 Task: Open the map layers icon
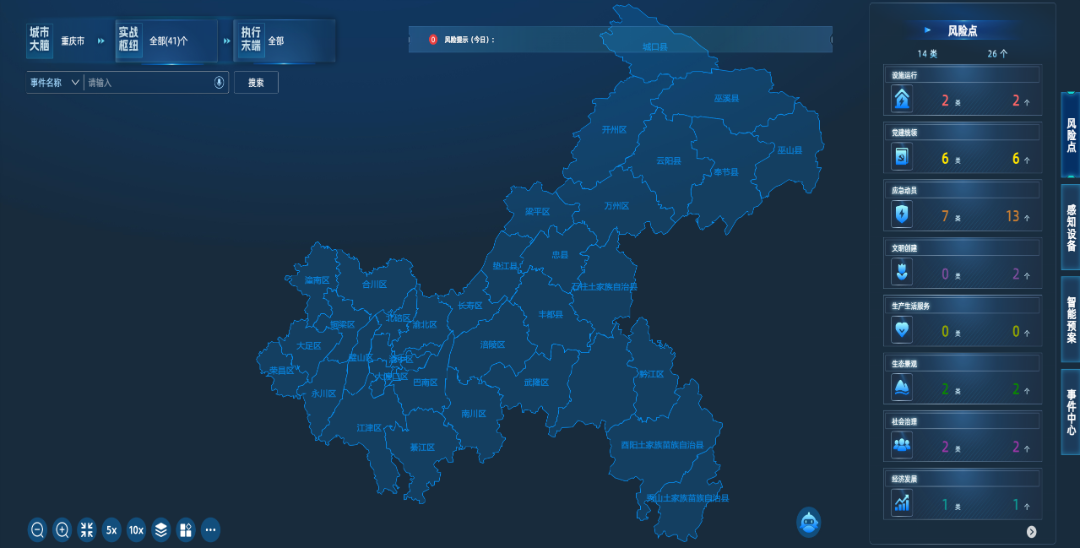(x=160, y=529)
